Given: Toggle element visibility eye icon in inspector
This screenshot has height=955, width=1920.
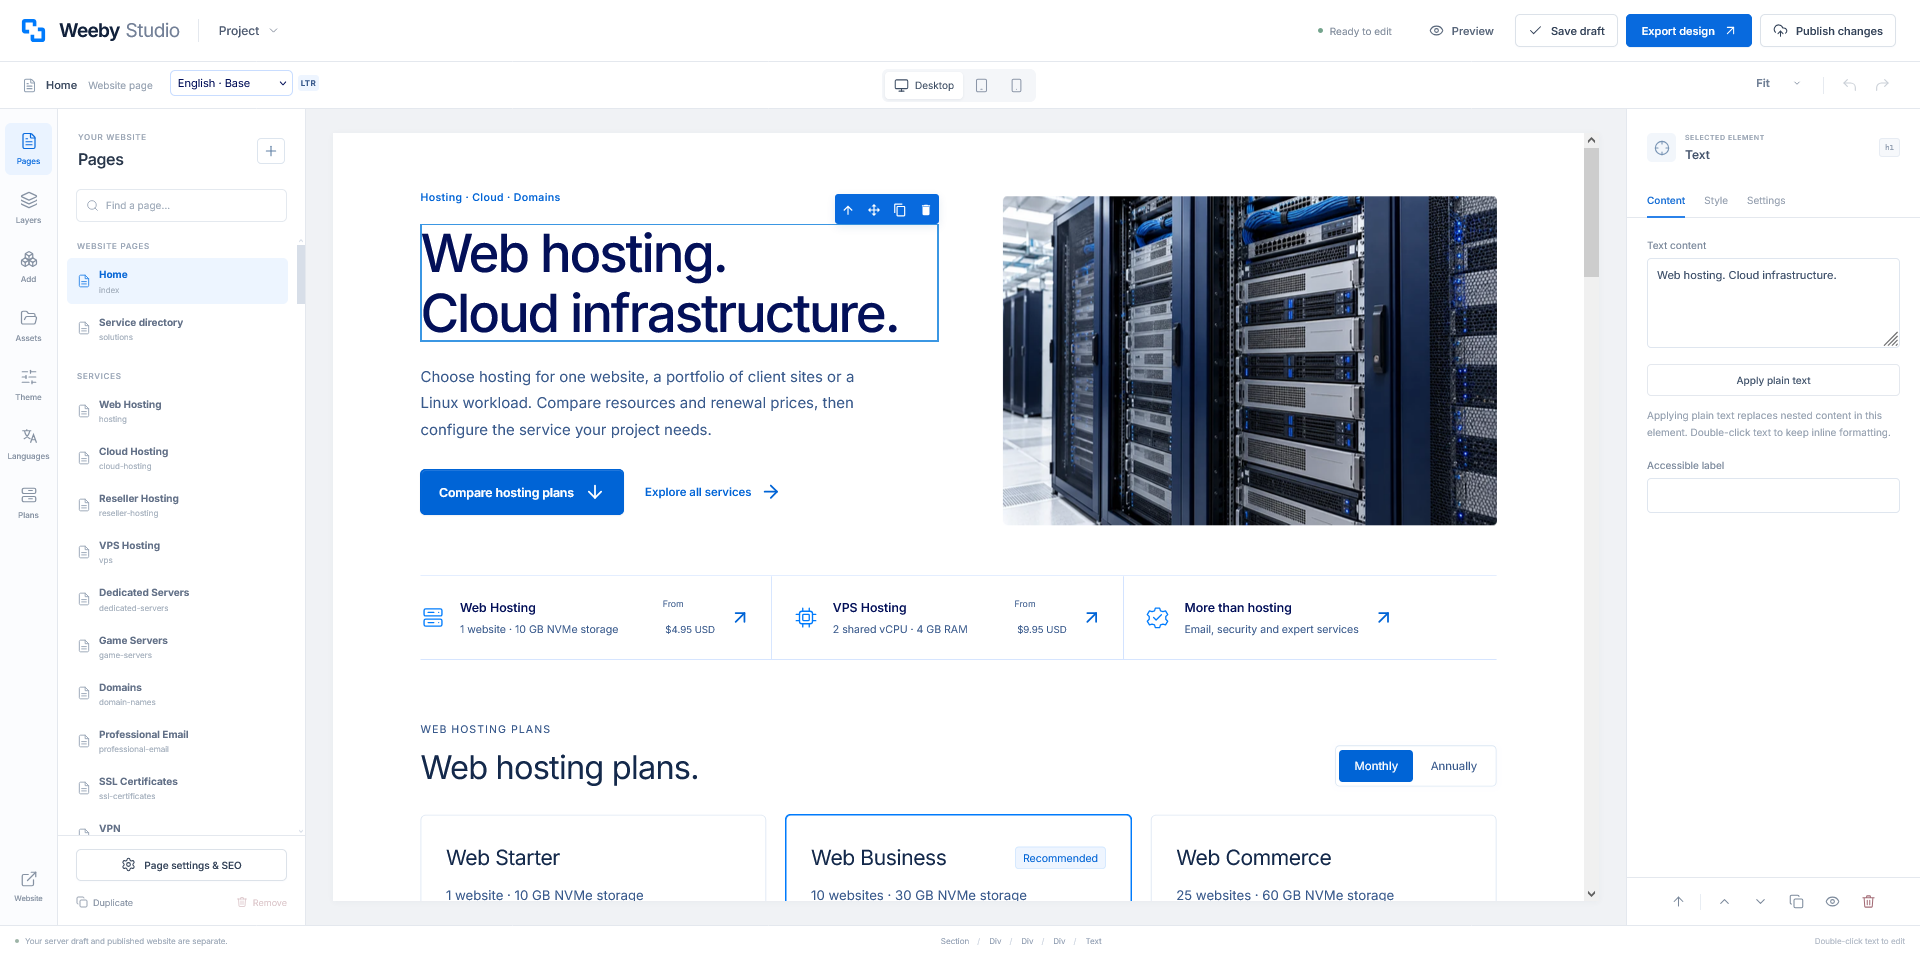Looking at the screenshot, I should point(1832,901).
